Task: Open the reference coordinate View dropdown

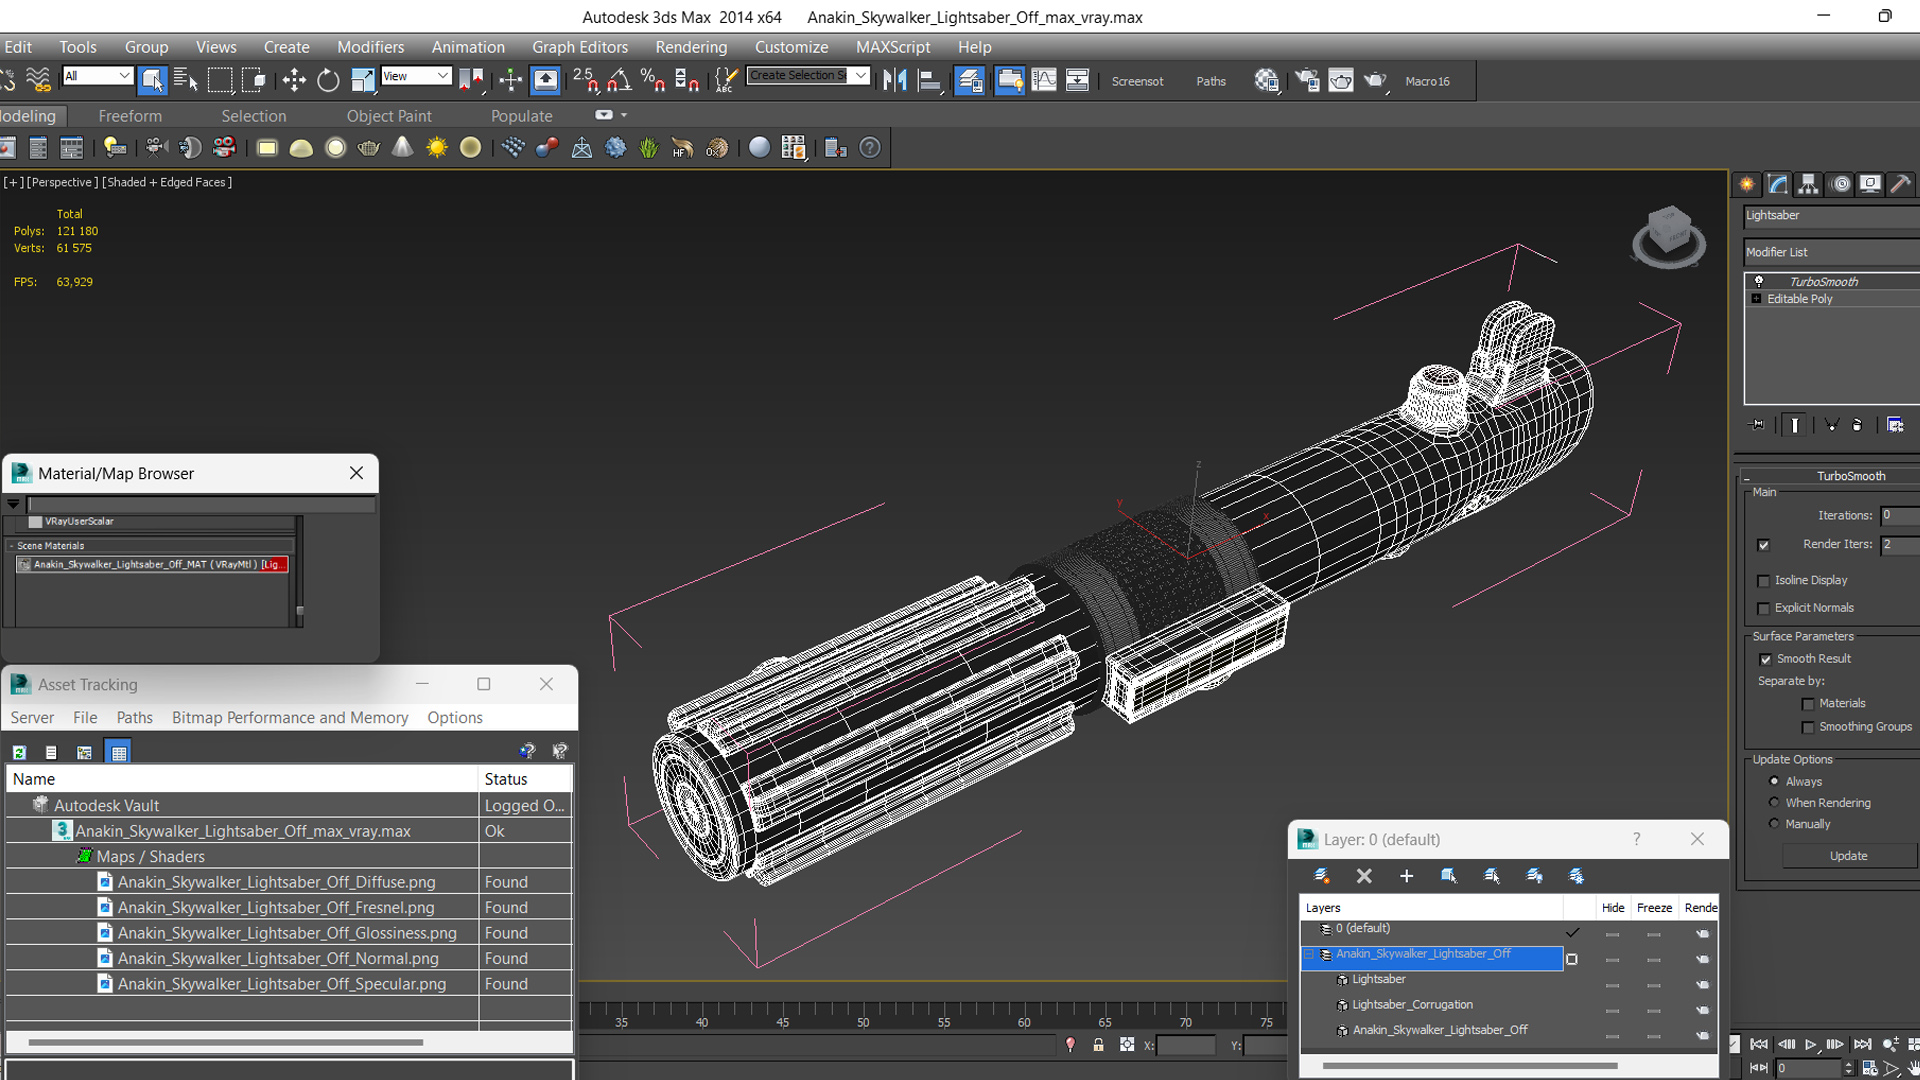Action: [x=417, y=76]
